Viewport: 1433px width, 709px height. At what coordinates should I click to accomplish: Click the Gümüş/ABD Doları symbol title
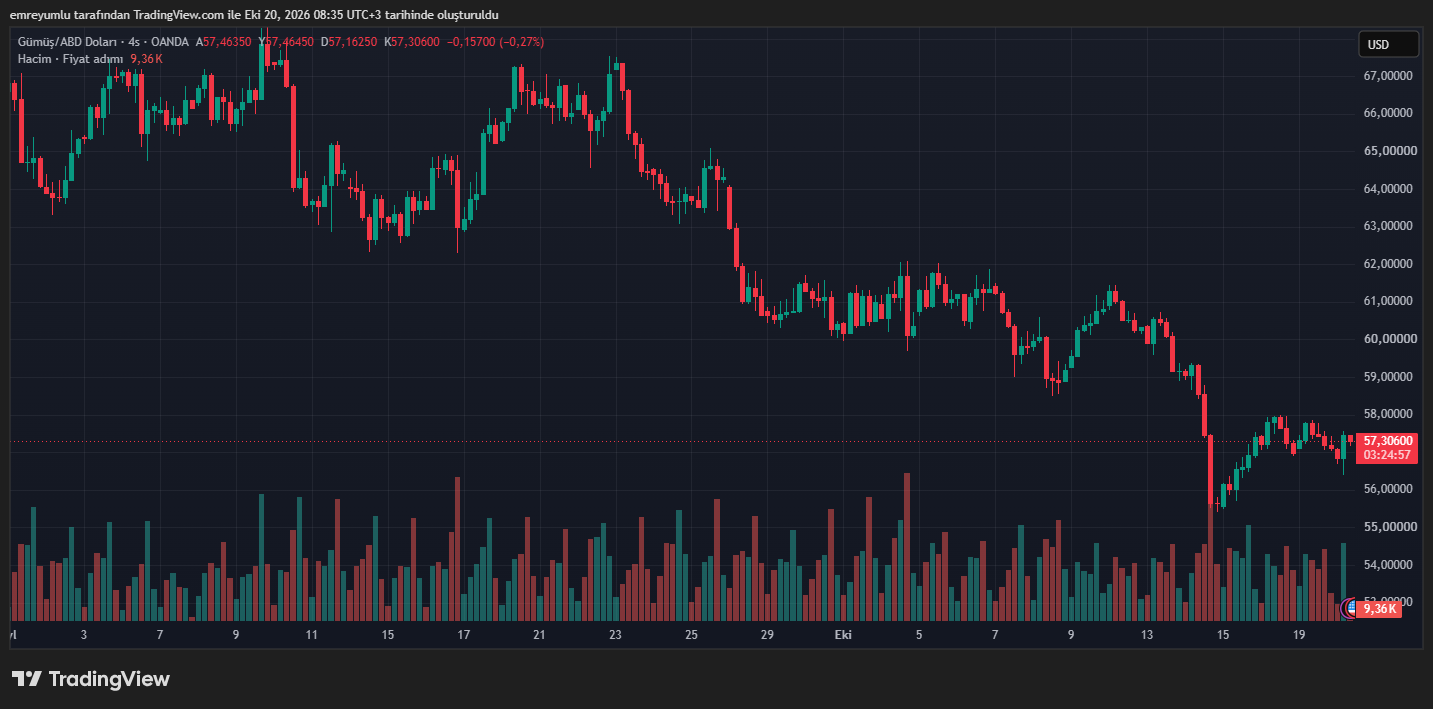click(x=65, y=42)
